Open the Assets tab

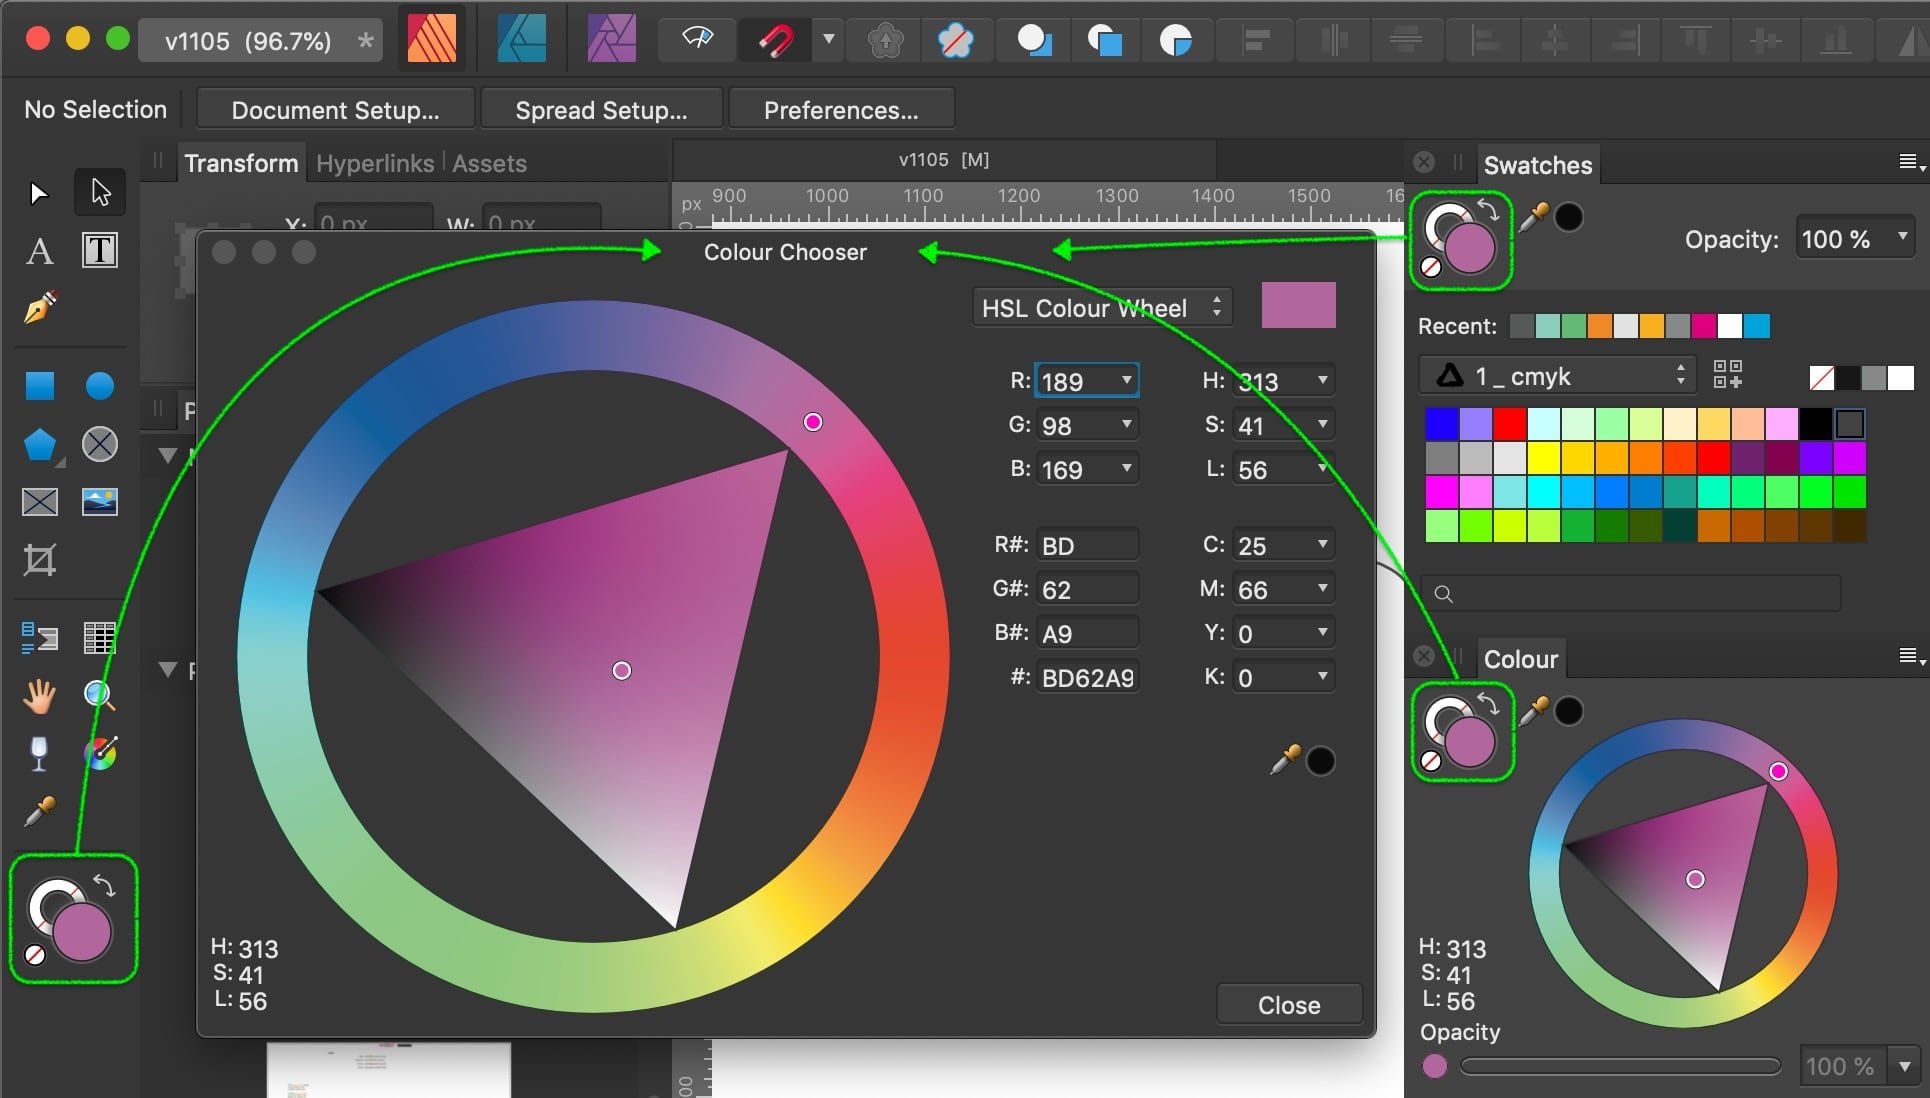(489, 163)
